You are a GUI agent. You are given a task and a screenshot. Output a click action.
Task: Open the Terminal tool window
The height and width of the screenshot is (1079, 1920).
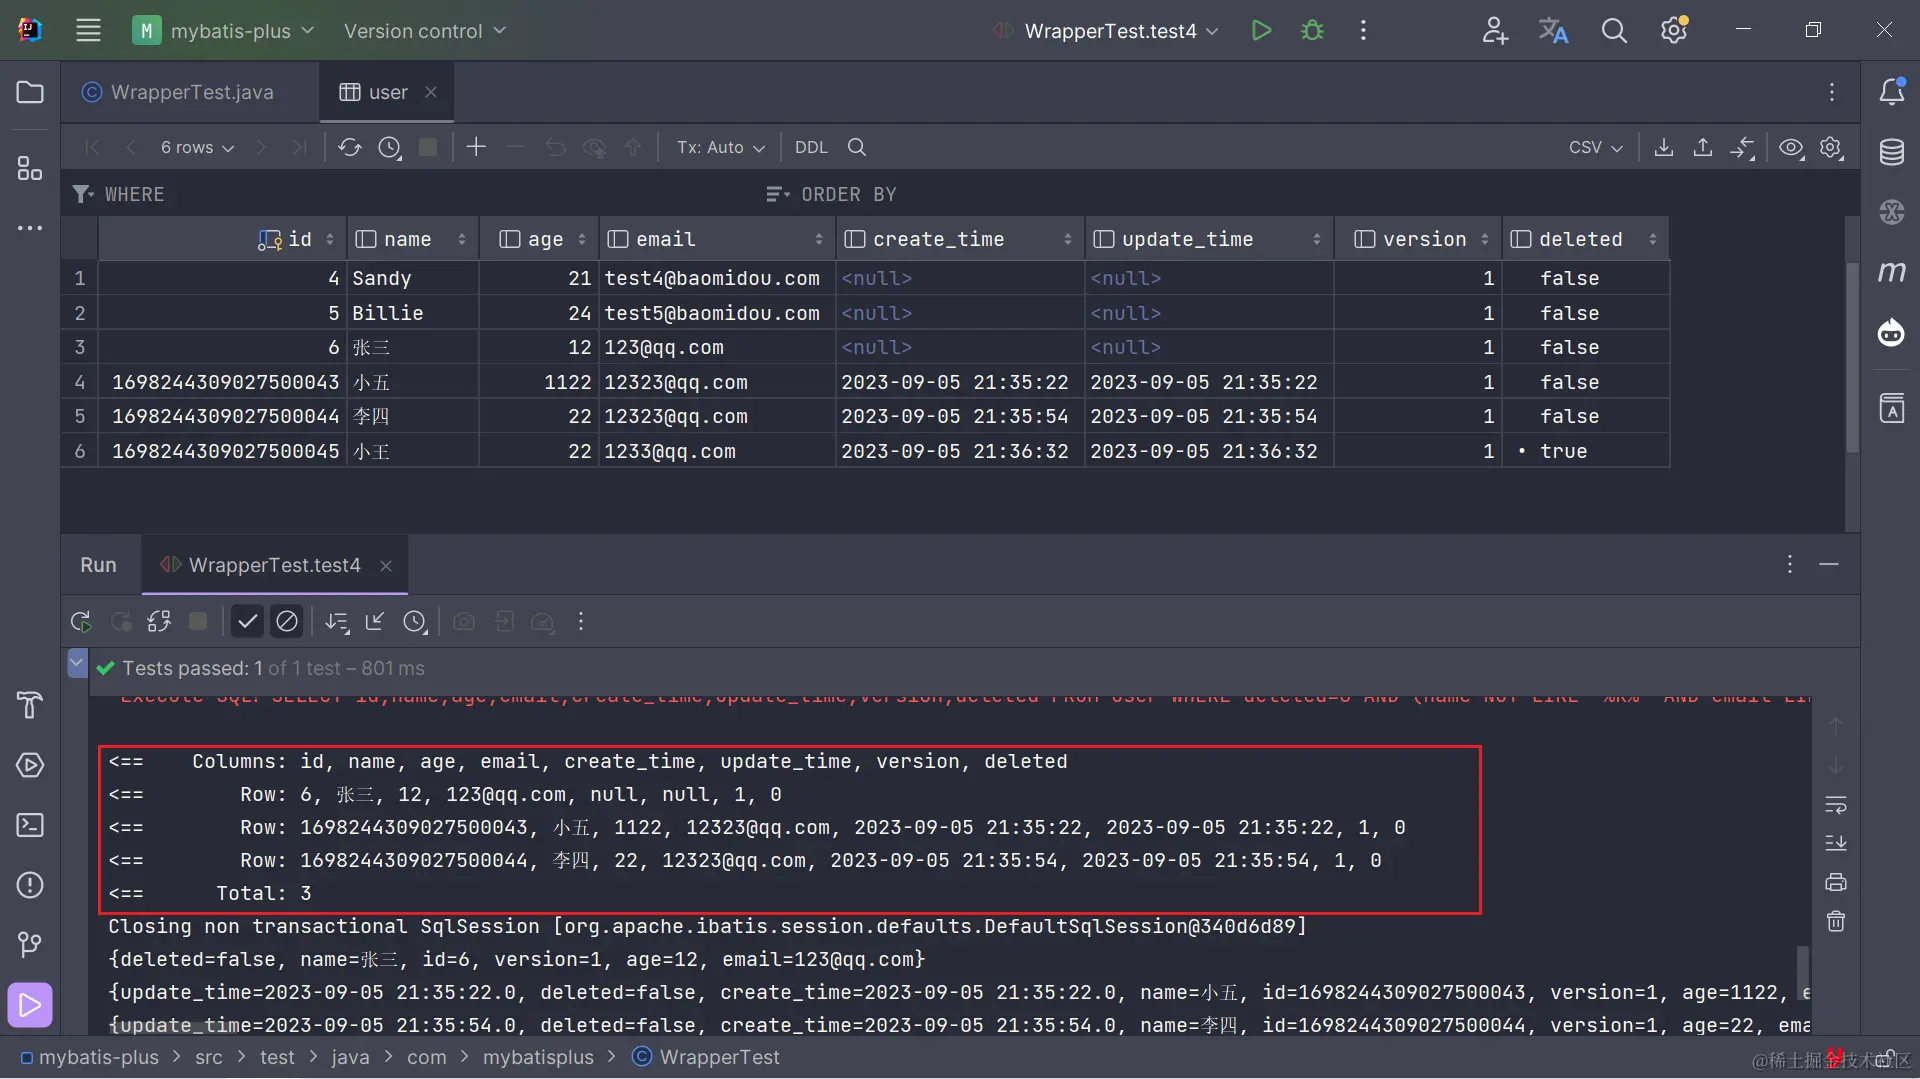[30, 825]
